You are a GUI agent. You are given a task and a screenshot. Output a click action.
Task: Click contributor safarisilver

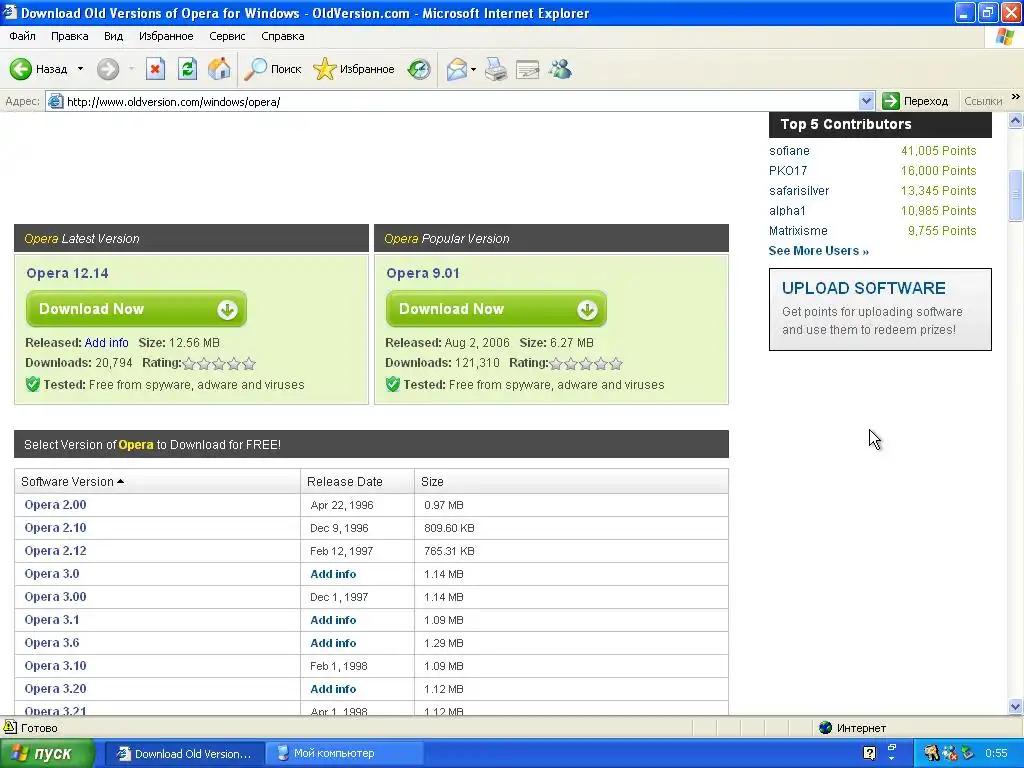click(x=799, y=191)
